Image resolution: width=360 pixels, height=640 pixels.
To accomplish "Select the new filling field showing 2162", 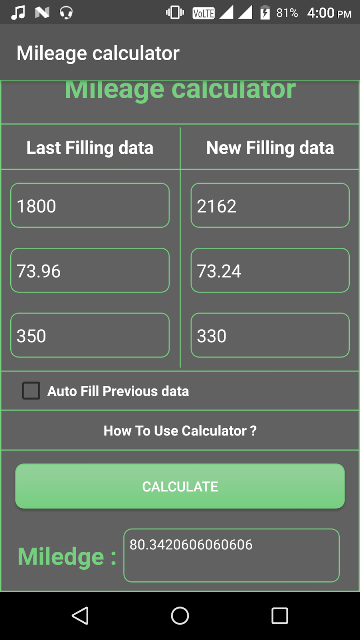I will click(x=270, y=205).
